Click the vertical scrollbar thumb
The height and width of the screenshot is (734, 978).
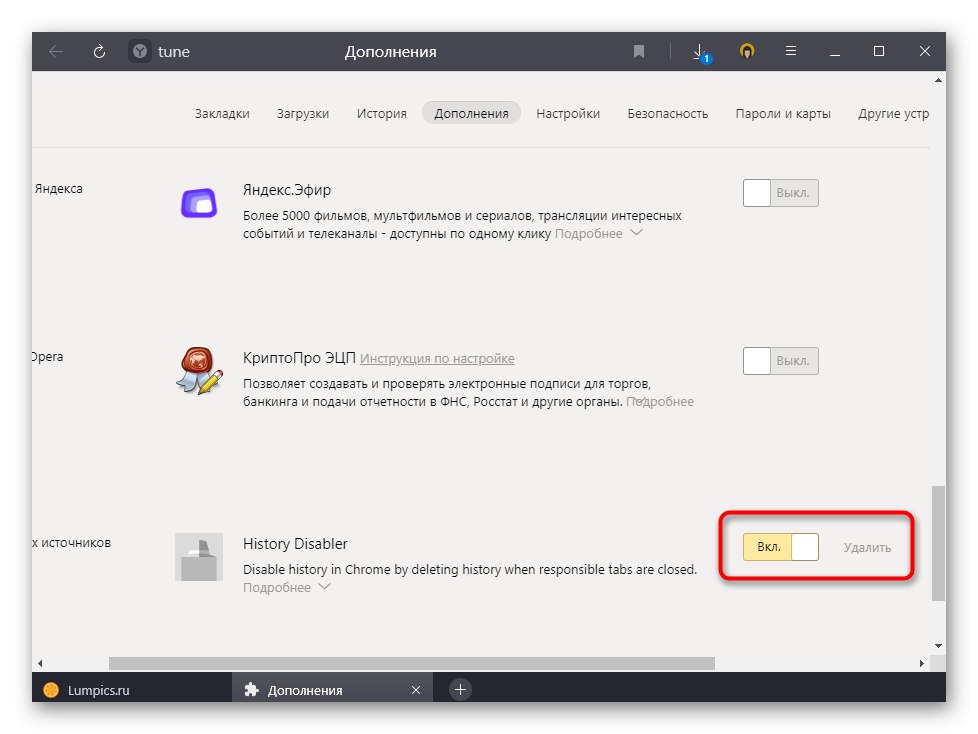938,543
